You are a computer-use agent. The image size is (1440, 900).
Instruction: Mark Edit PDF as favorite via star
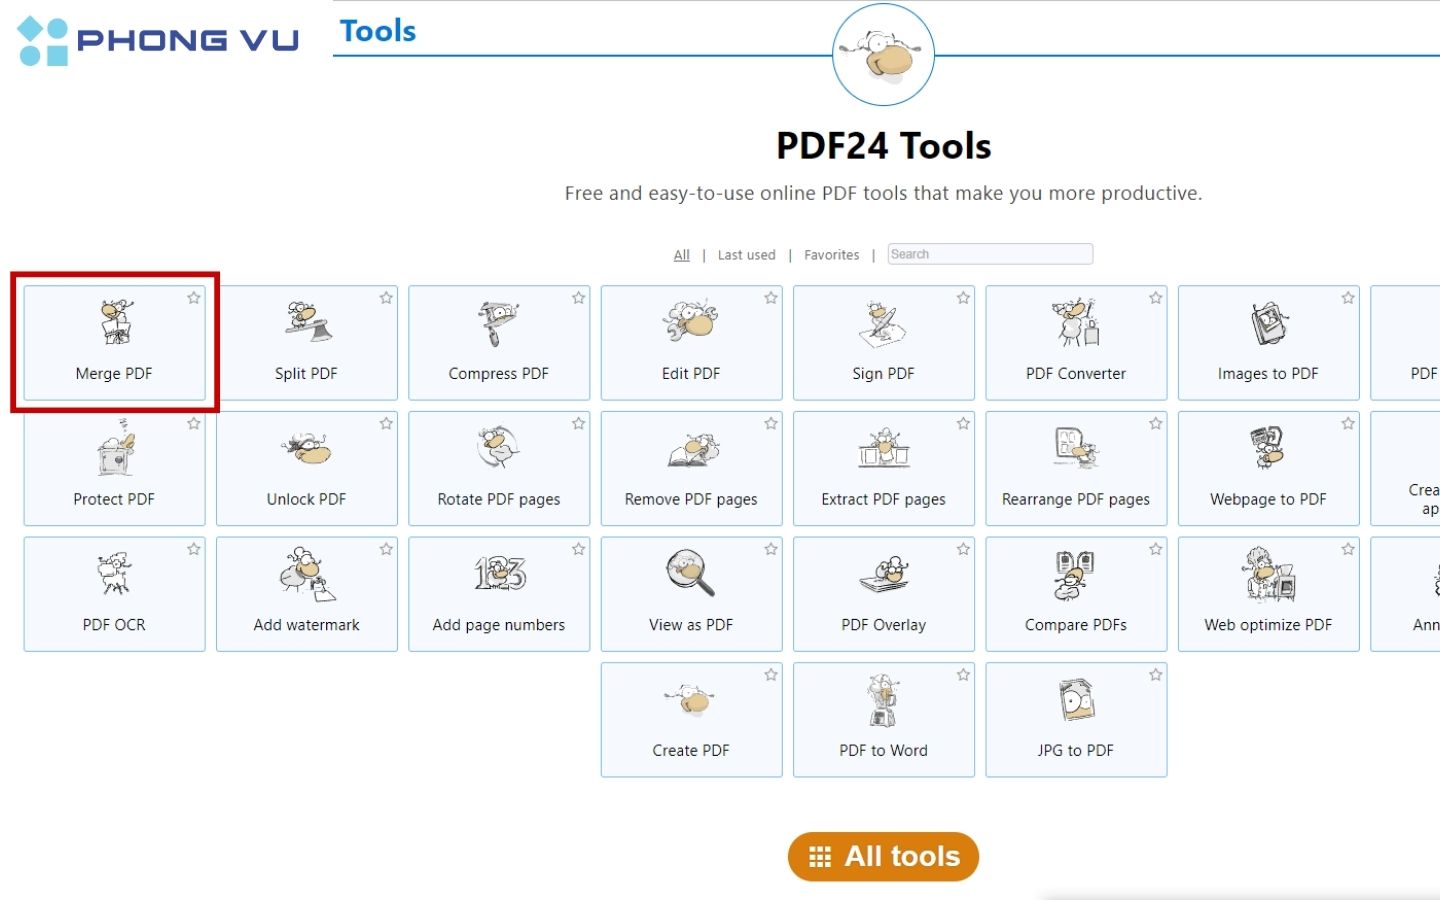771,298
